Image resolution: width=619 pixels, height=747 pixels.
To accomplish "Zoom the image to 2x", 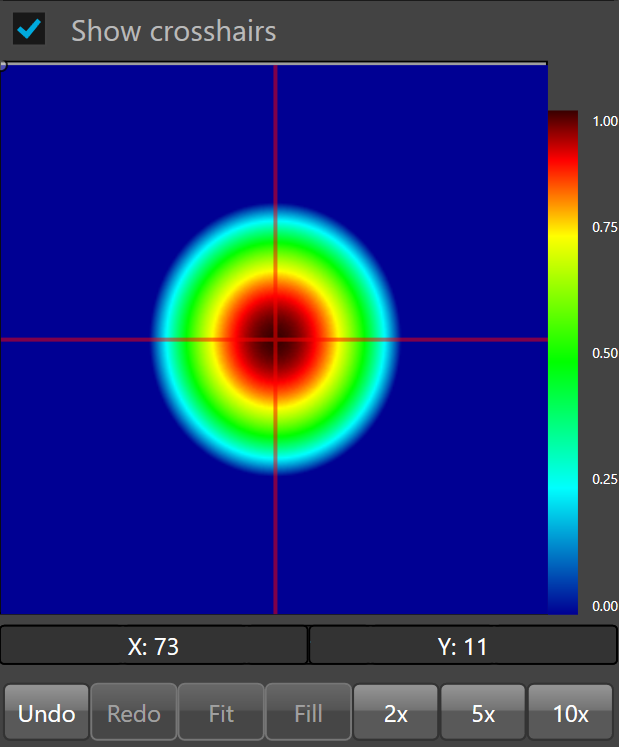I will [396, 713].
